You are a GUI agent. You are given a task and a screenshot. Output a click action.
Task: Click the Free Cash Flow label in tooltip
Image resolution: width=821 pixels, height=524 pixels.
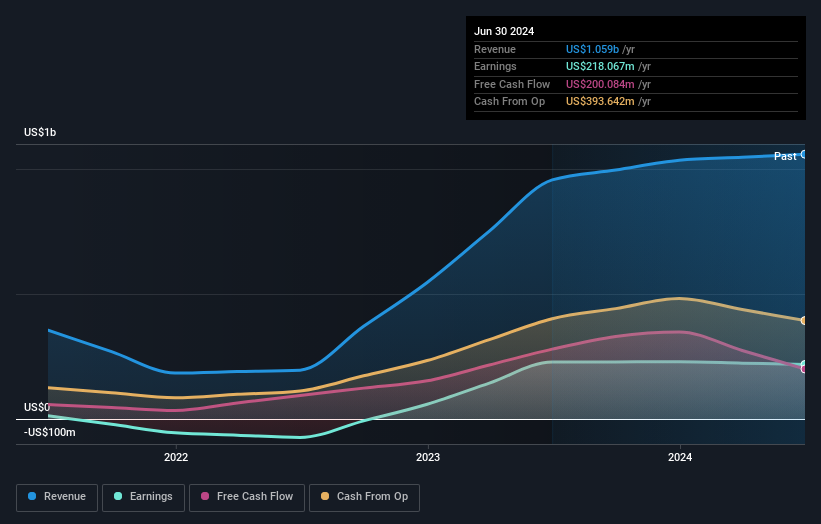(x=512, y=84)
